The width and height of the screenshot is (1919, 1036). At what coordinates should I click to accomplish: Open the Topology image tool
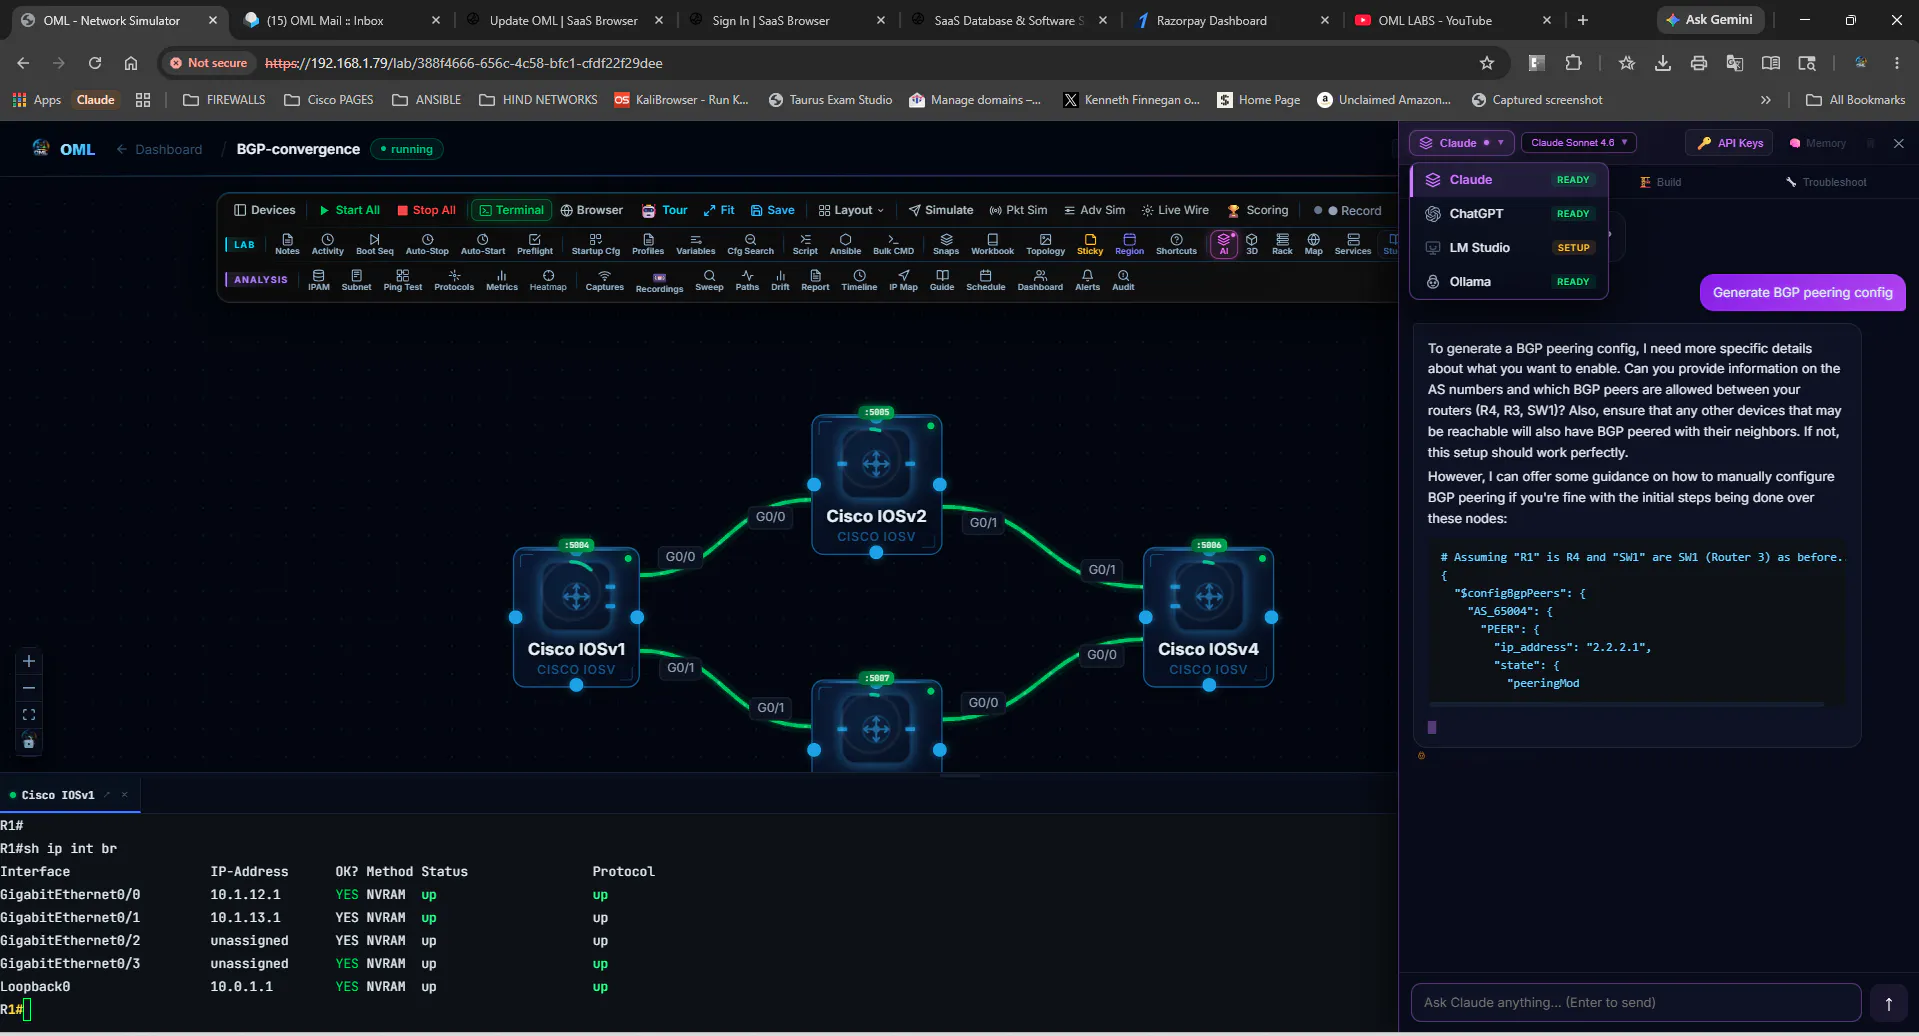tap(1045, 244)
